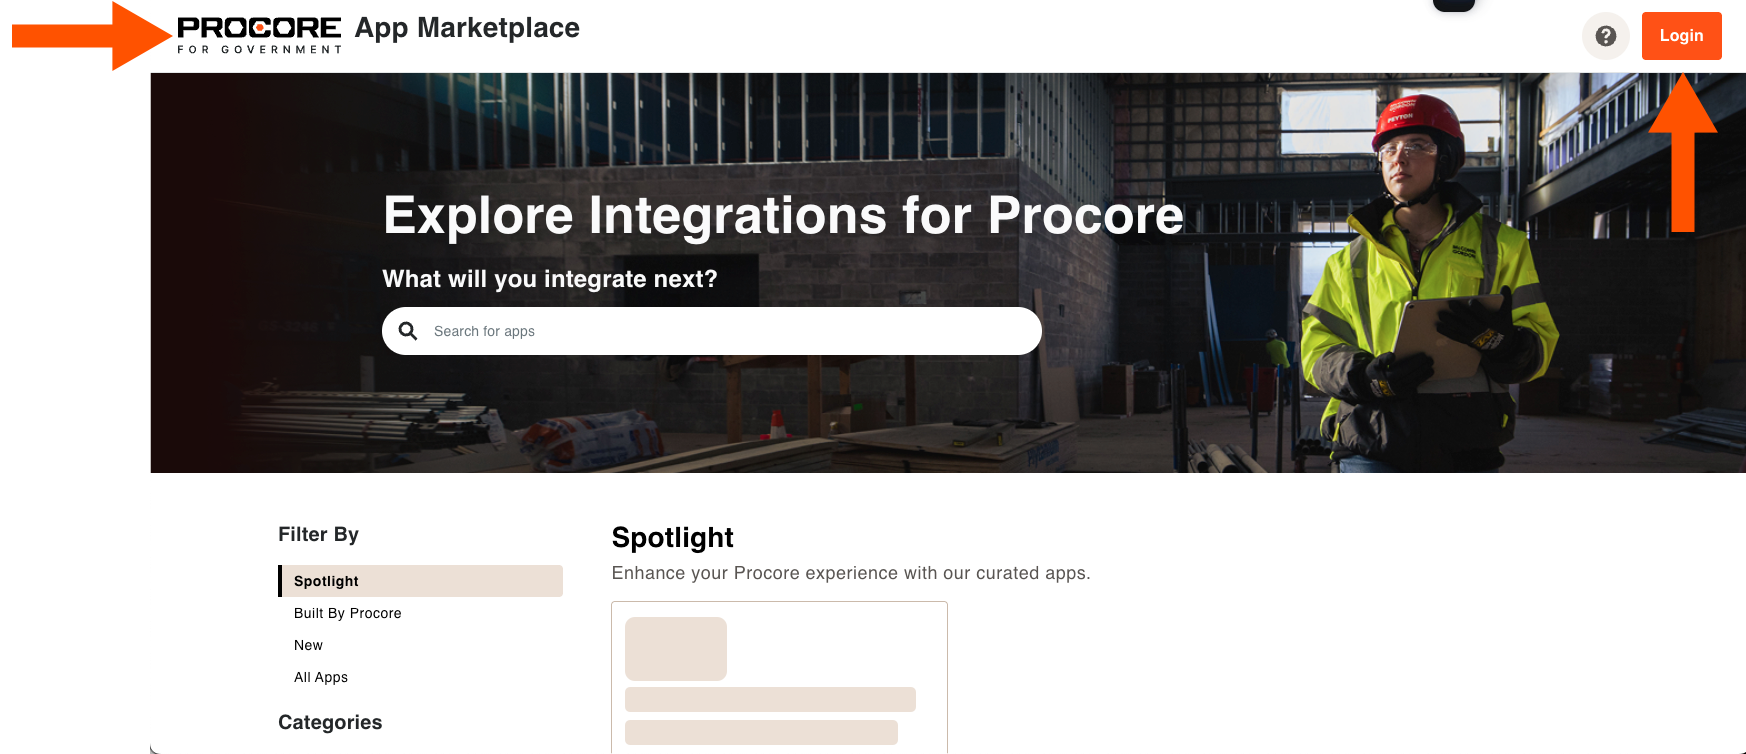Click the Filter By heading
Screen dimensions: 1746x754
point(318,534)
